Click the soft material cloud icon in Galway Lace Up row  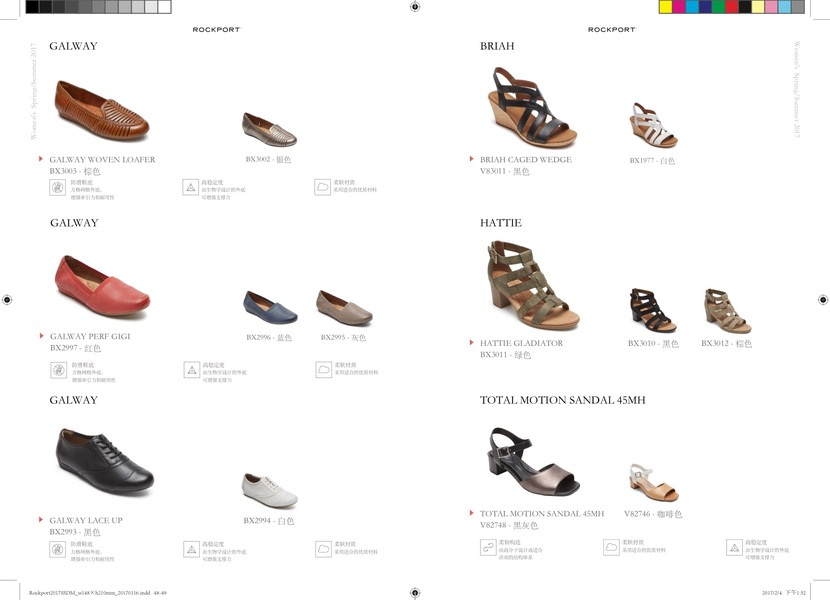(x=323, y=549)
